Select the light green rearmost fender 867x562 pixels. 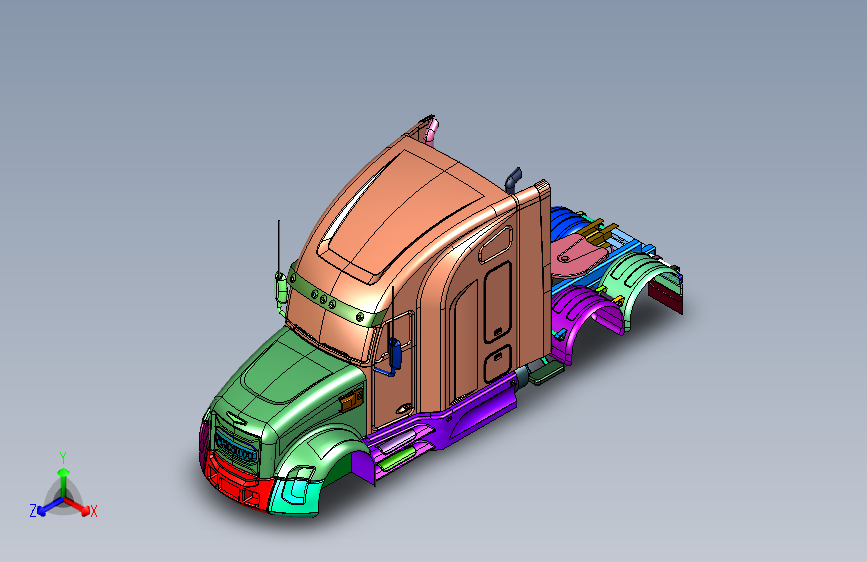(x=633, y=273)
